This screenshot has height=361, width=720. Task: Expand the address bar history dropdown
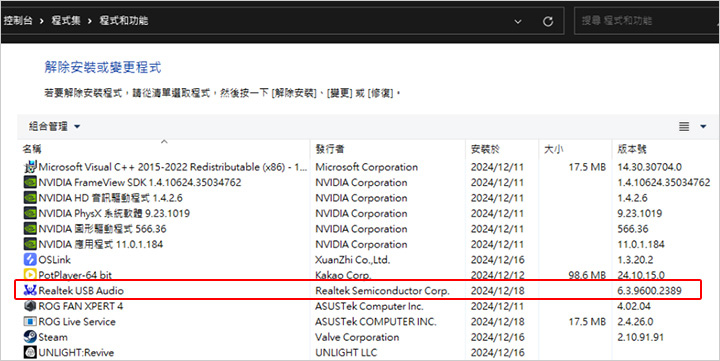518,21
